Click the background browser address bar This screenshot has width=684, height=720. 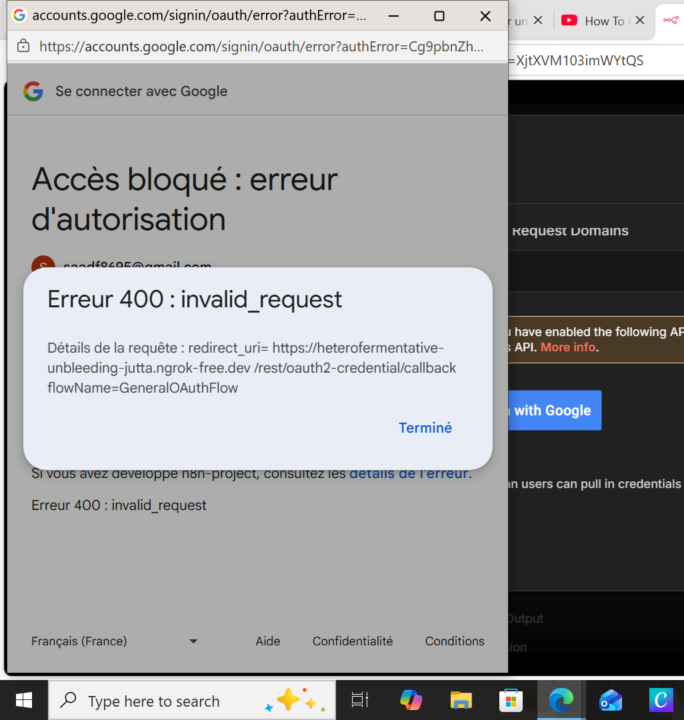(596, 61)
